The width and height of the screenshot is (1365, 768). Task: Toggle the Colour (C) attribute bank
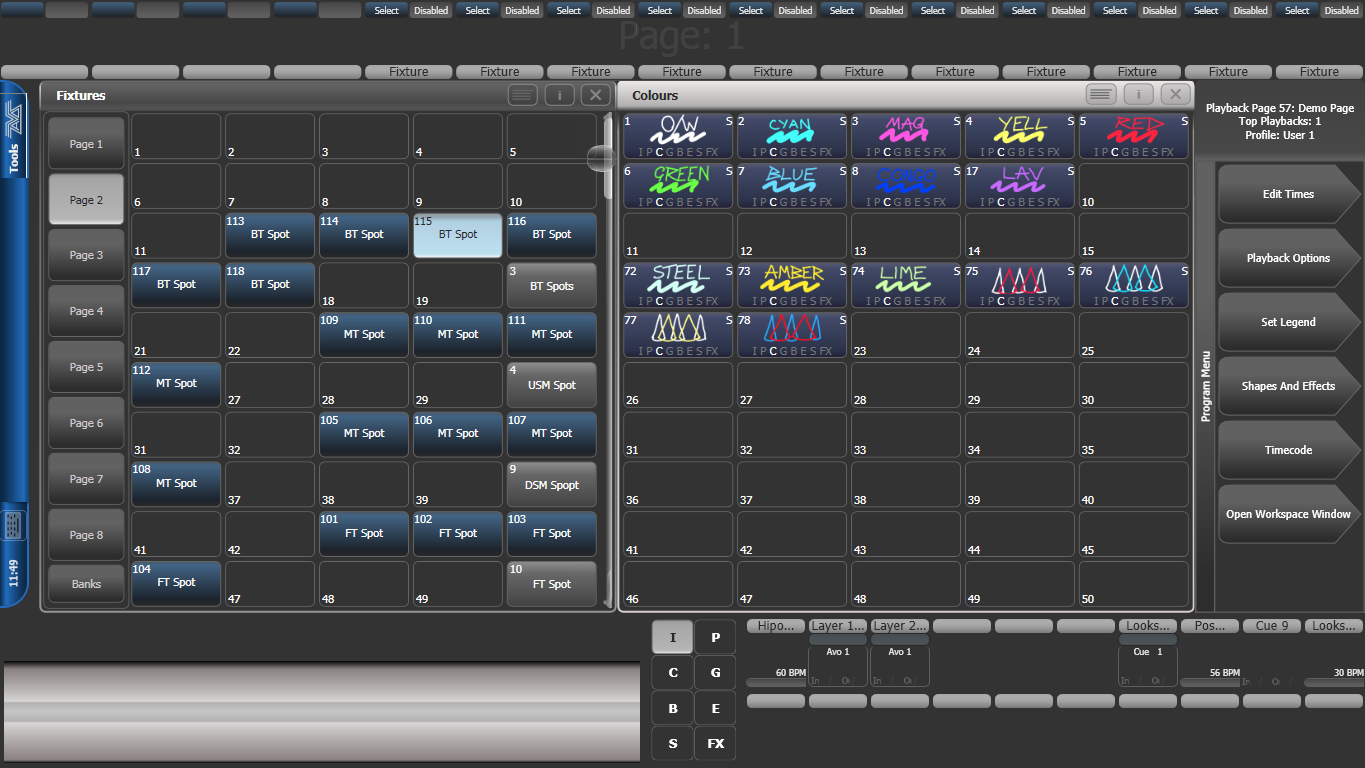click(x=673, y=673)
